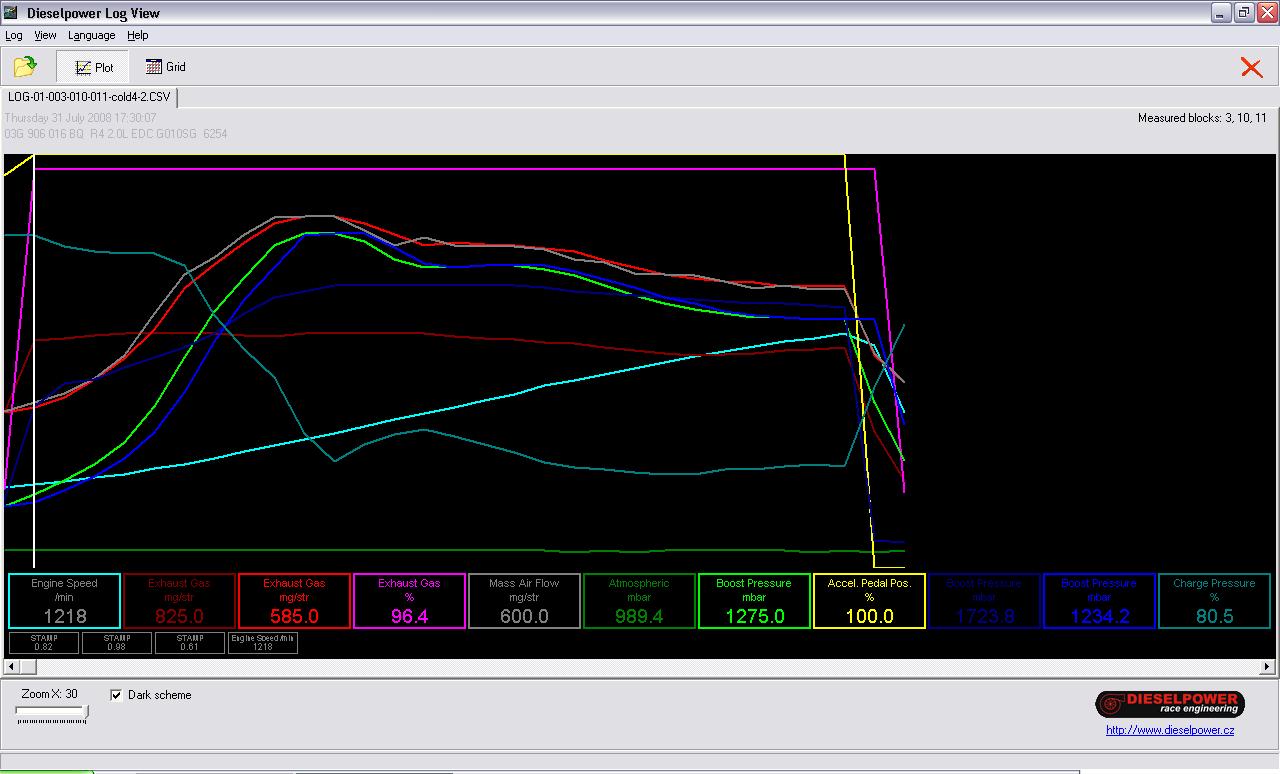Click the horizontal scrollbar track

click(x=640, y=666)
